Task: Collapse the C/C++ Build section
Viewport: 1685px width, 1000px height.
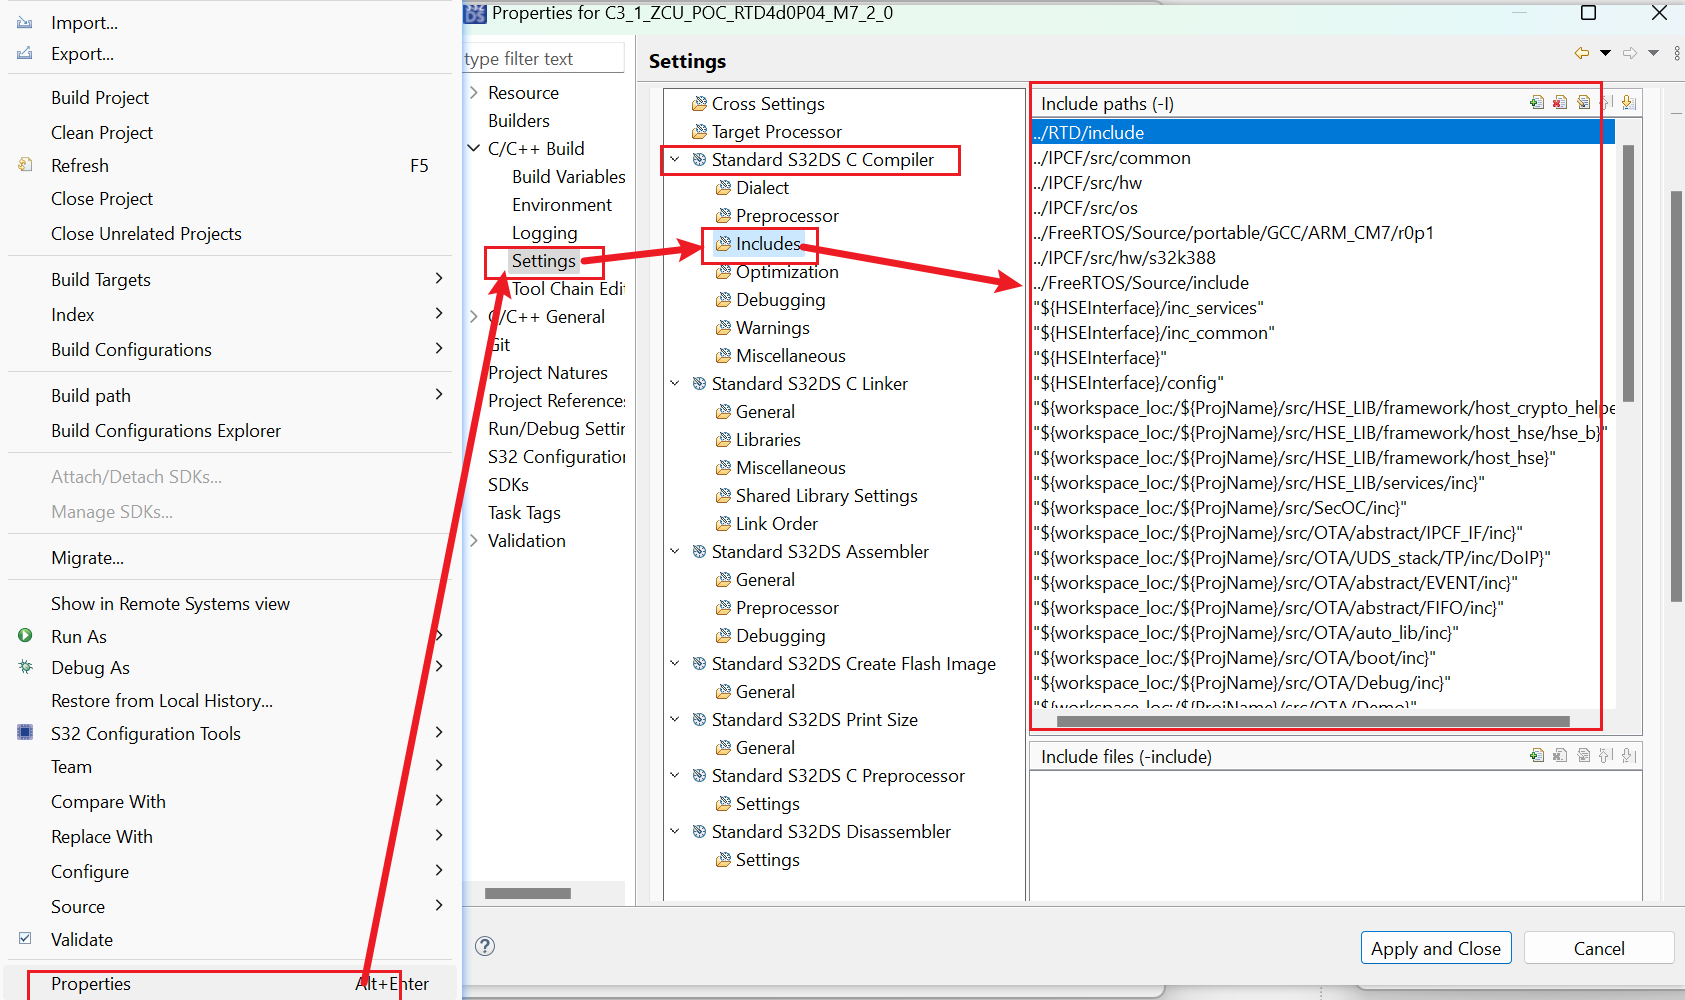Action: click(474, 147)
